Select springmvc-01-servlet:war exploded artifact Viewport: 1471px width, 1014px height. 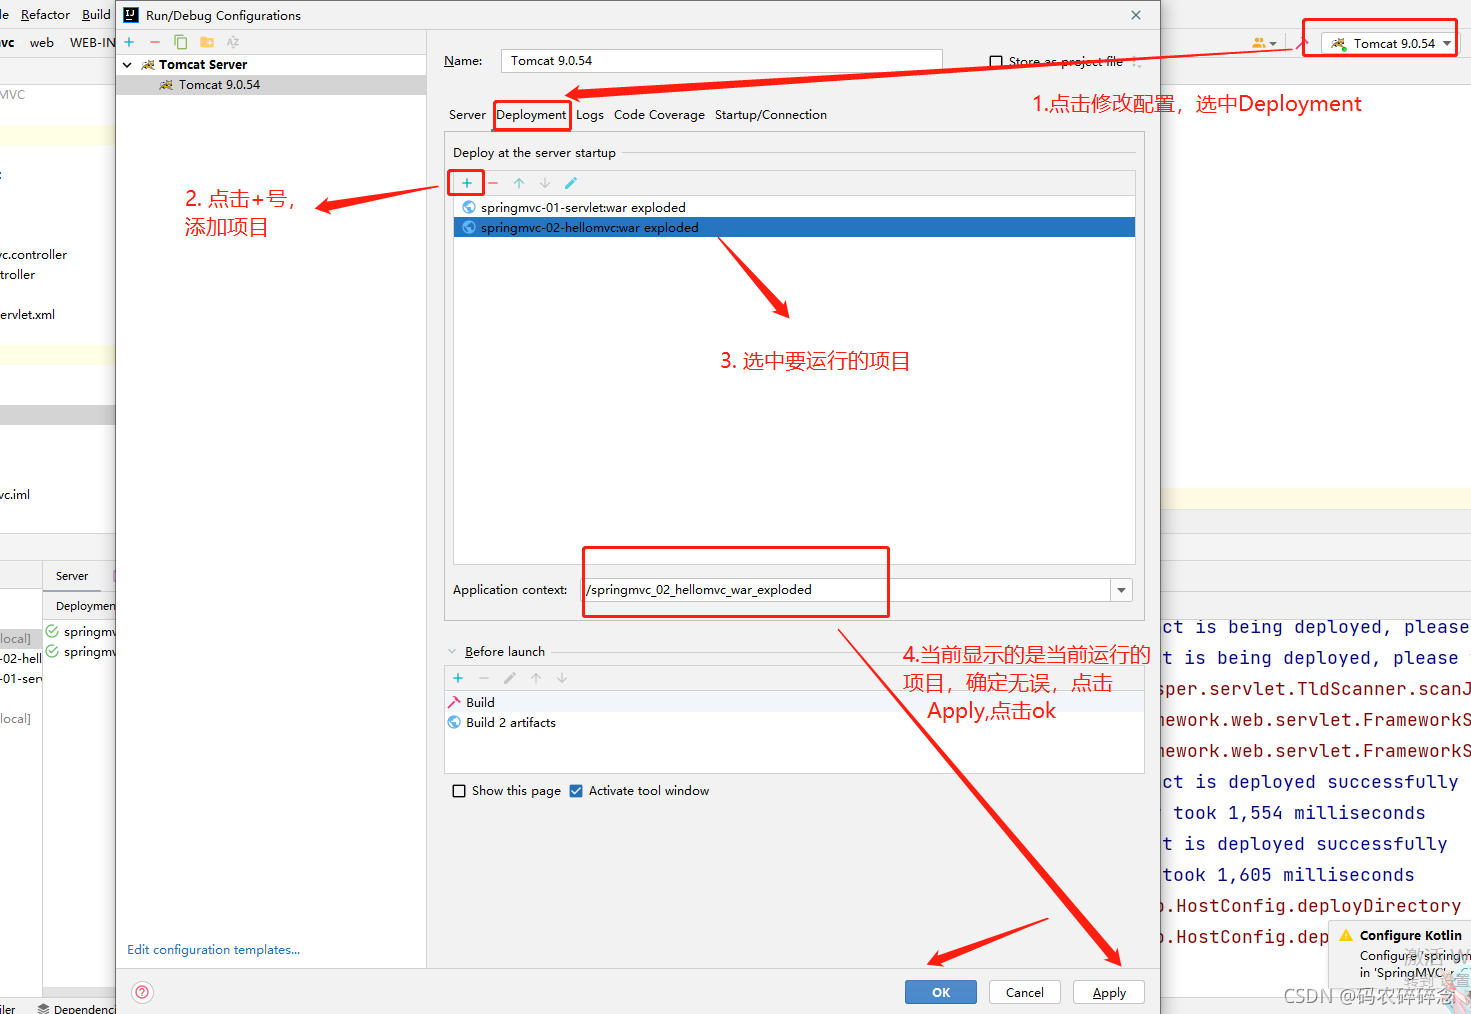pyautogui.click(x=794, y=207)
